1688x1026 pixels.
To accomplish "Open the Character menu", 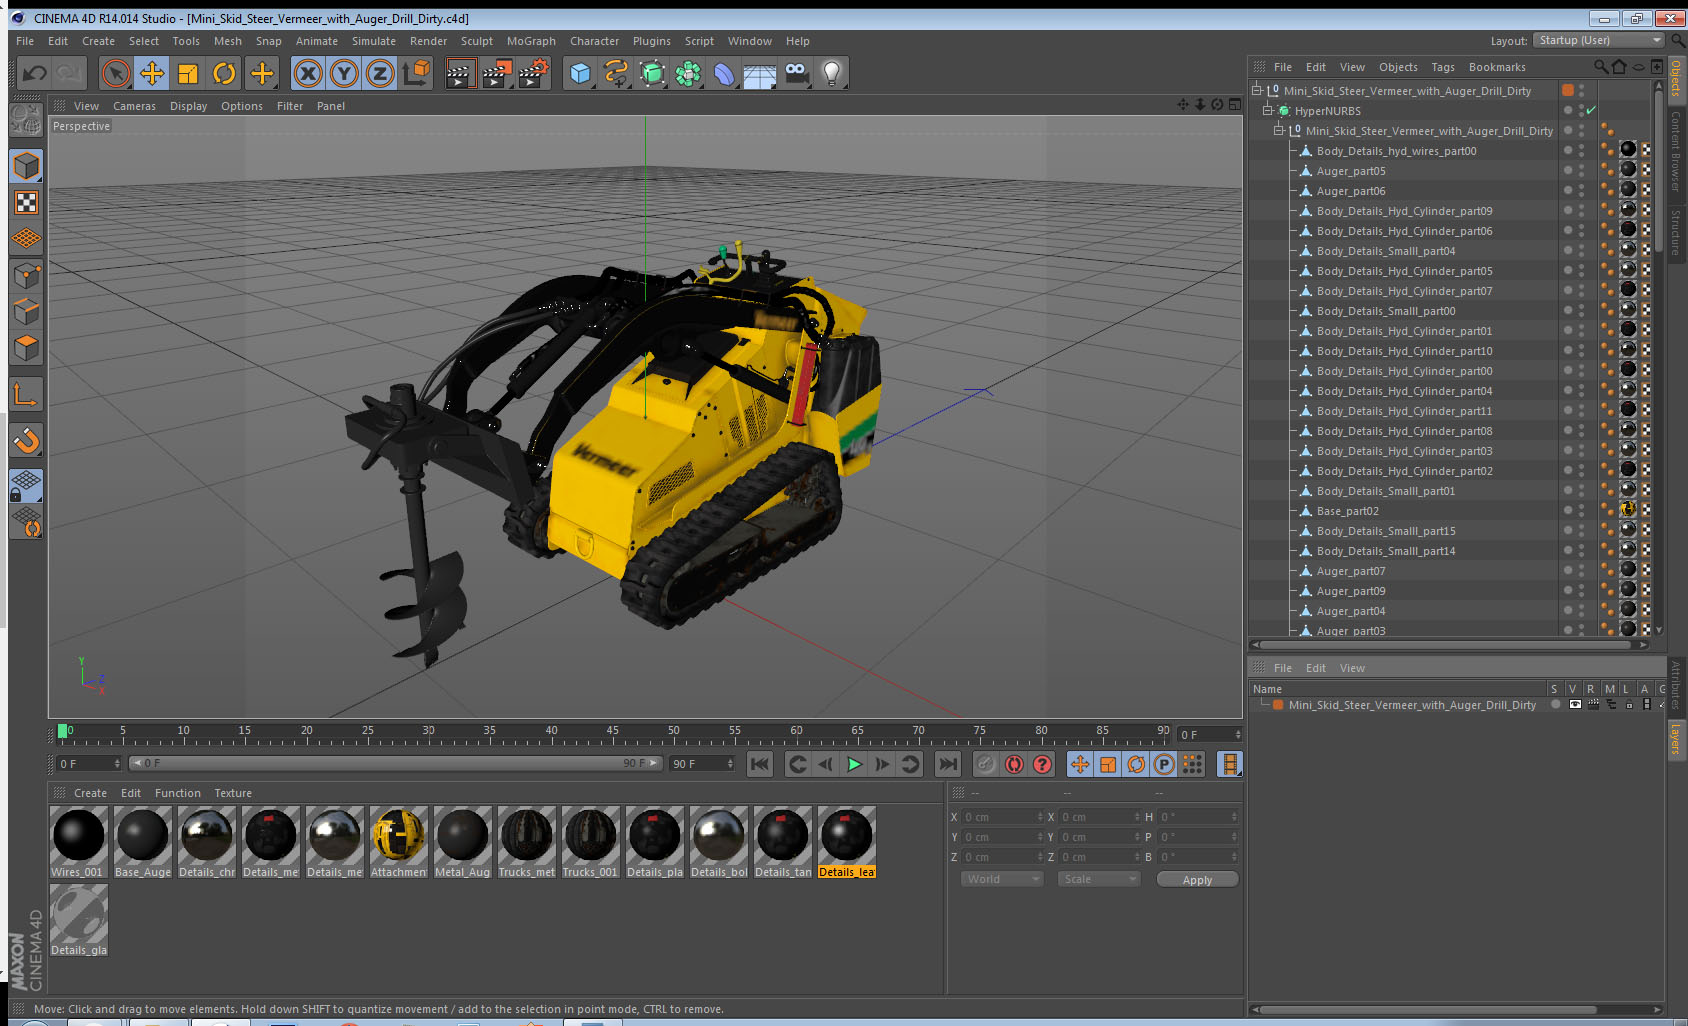I will (595, 41).
